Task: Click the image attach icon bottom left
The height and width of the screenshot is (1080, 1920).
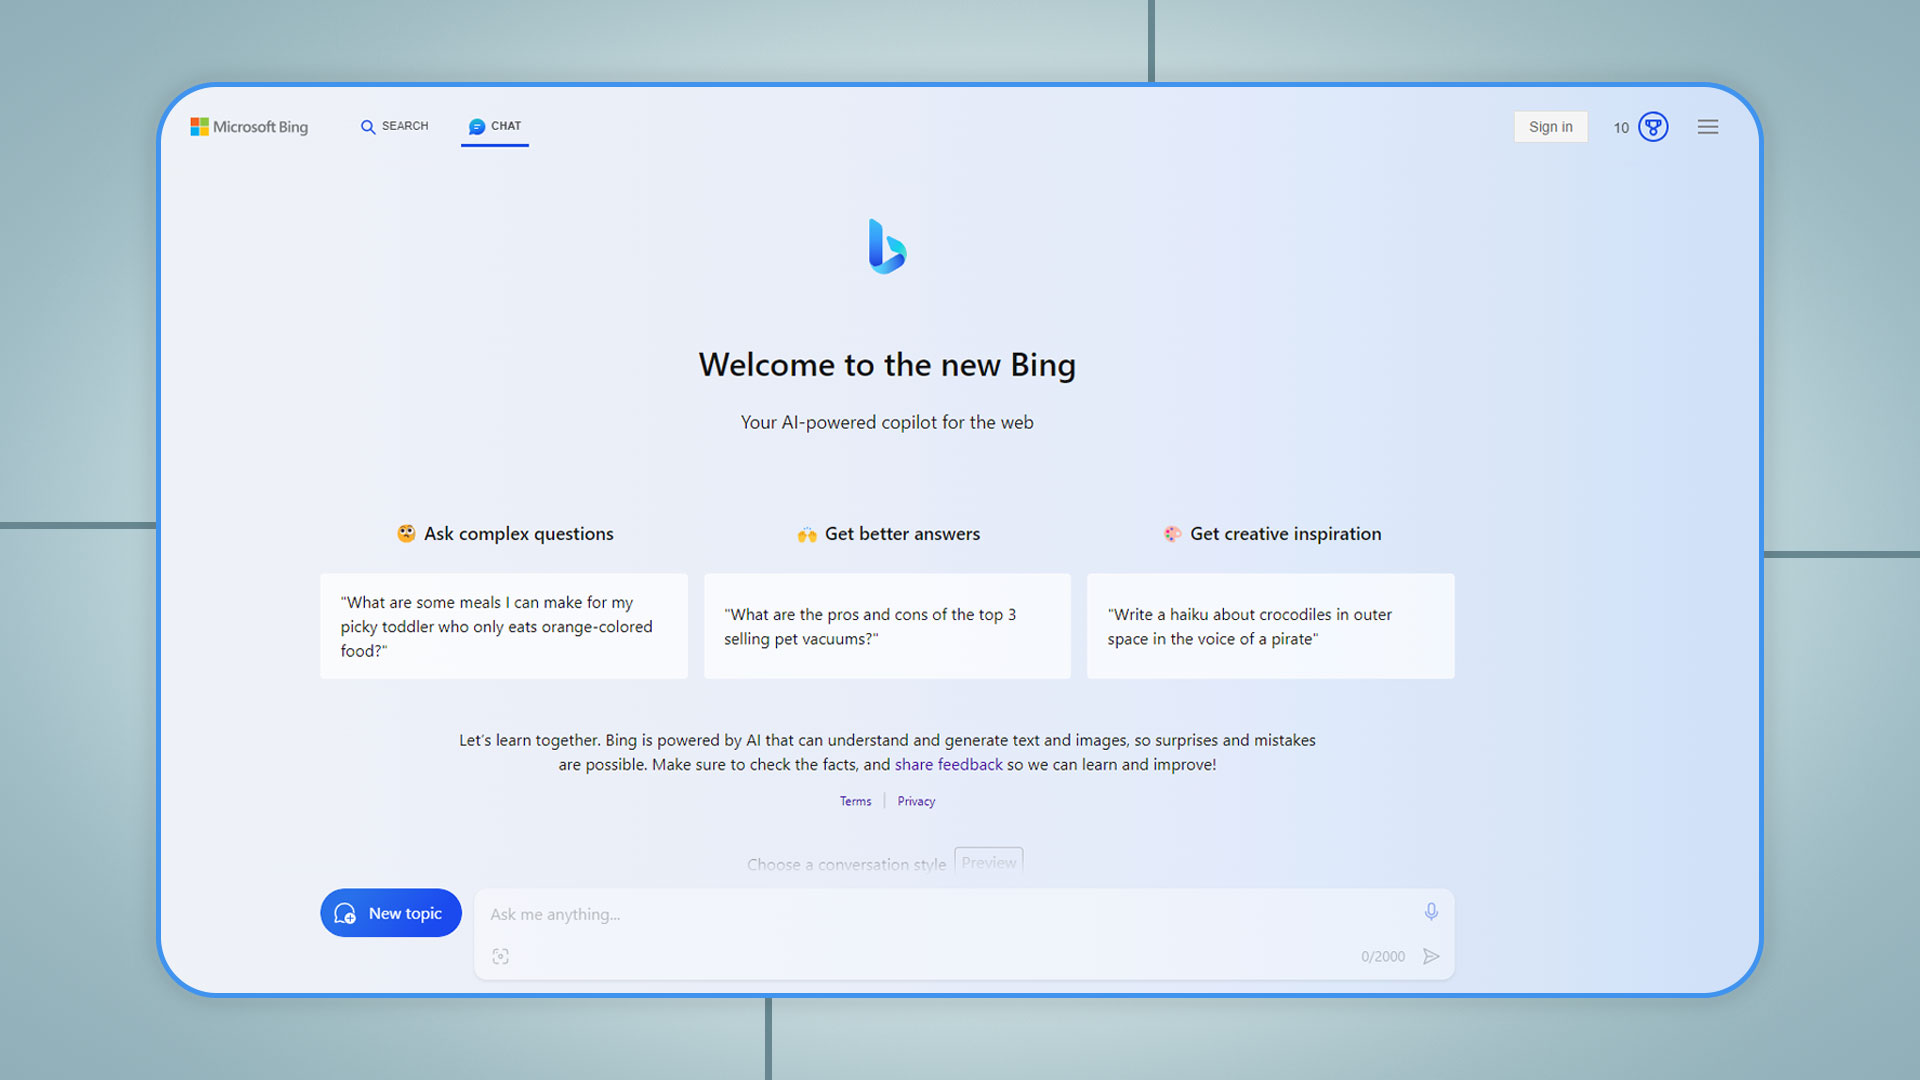Action: 500,956
